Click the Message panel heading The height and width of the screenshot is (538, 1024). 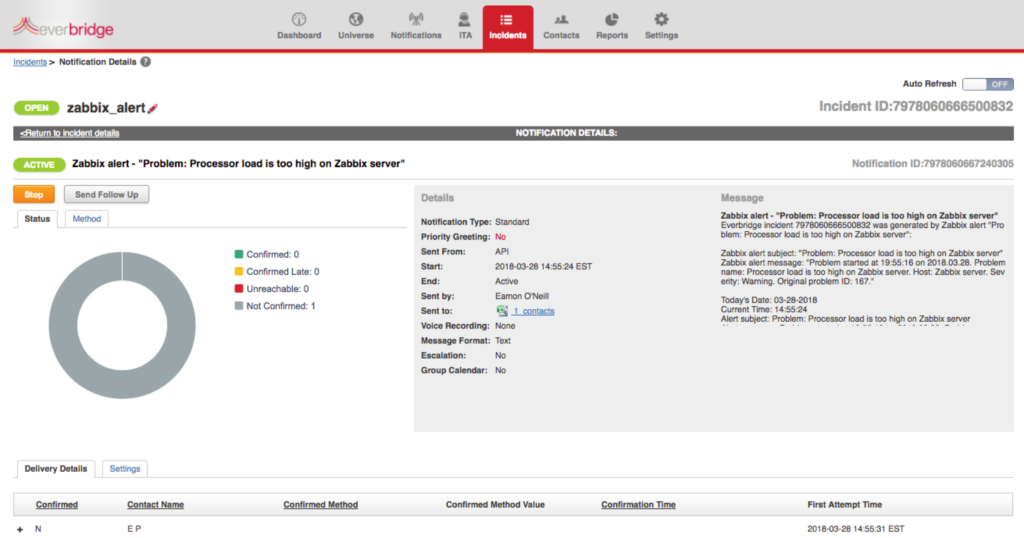[742, 198]
